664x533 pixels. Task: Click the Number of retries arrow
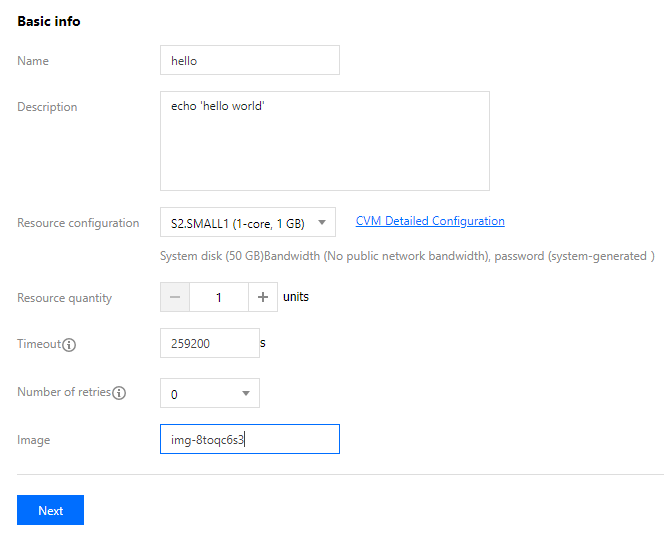click(246, 393)
